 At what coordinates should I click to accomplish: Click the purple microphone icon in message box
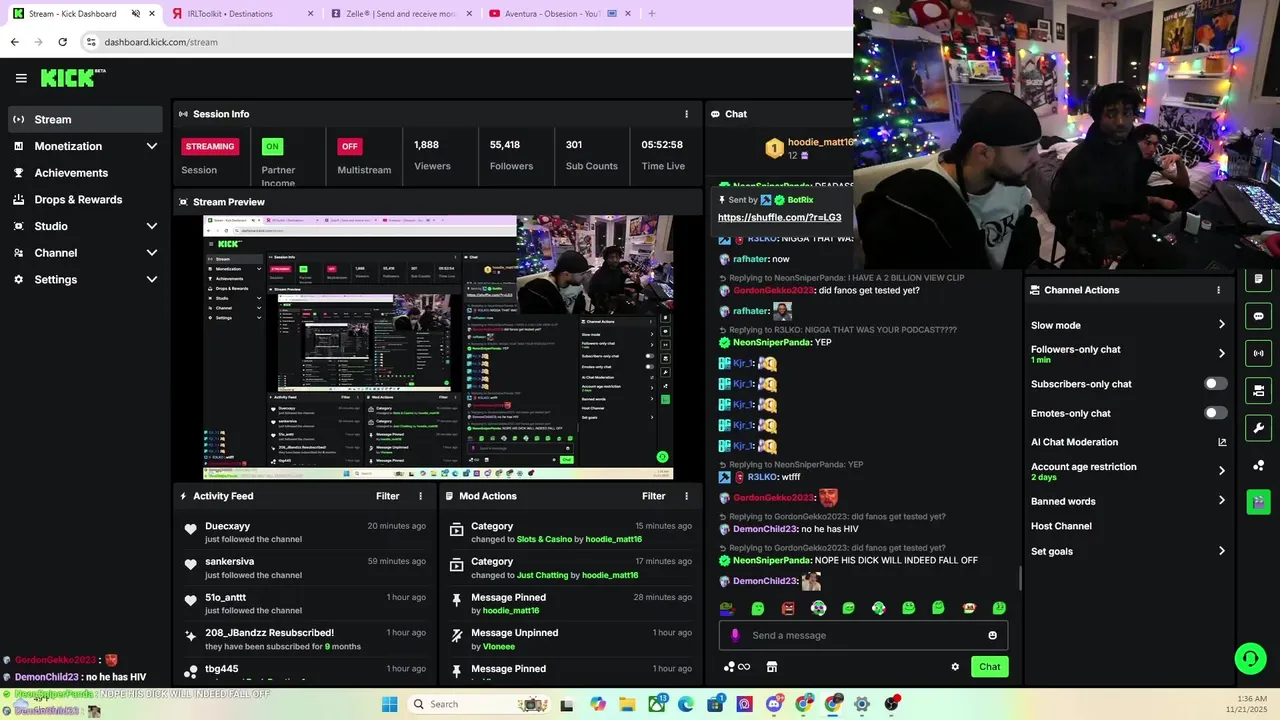point(735,635)
